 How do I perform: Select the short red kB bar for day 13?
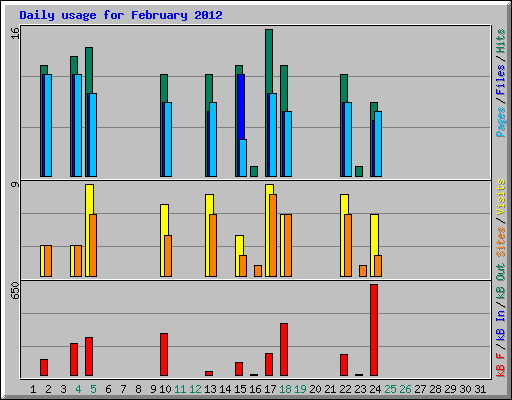pyautogui.click(x=209, y=373)
